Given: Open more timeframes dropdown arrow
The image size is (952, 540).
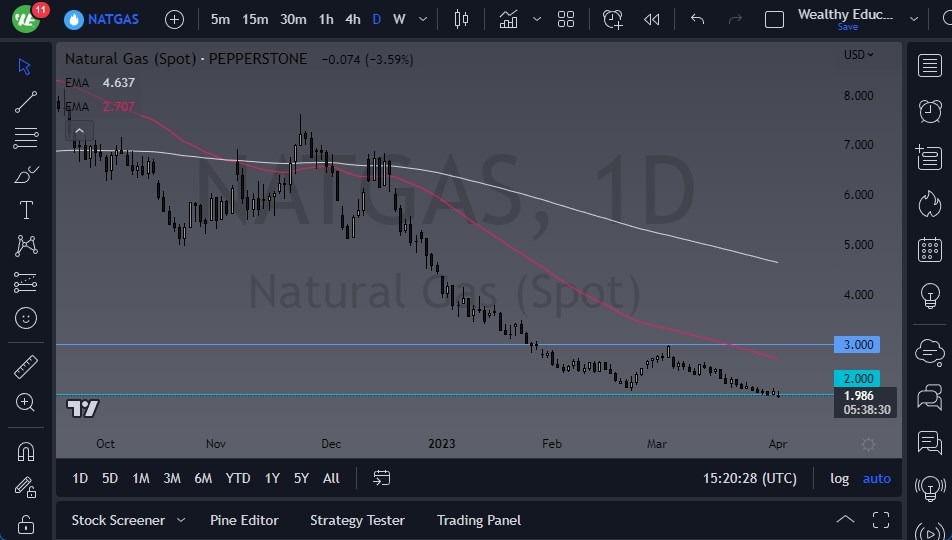Looking at the screenshot, I should point(423,19).
